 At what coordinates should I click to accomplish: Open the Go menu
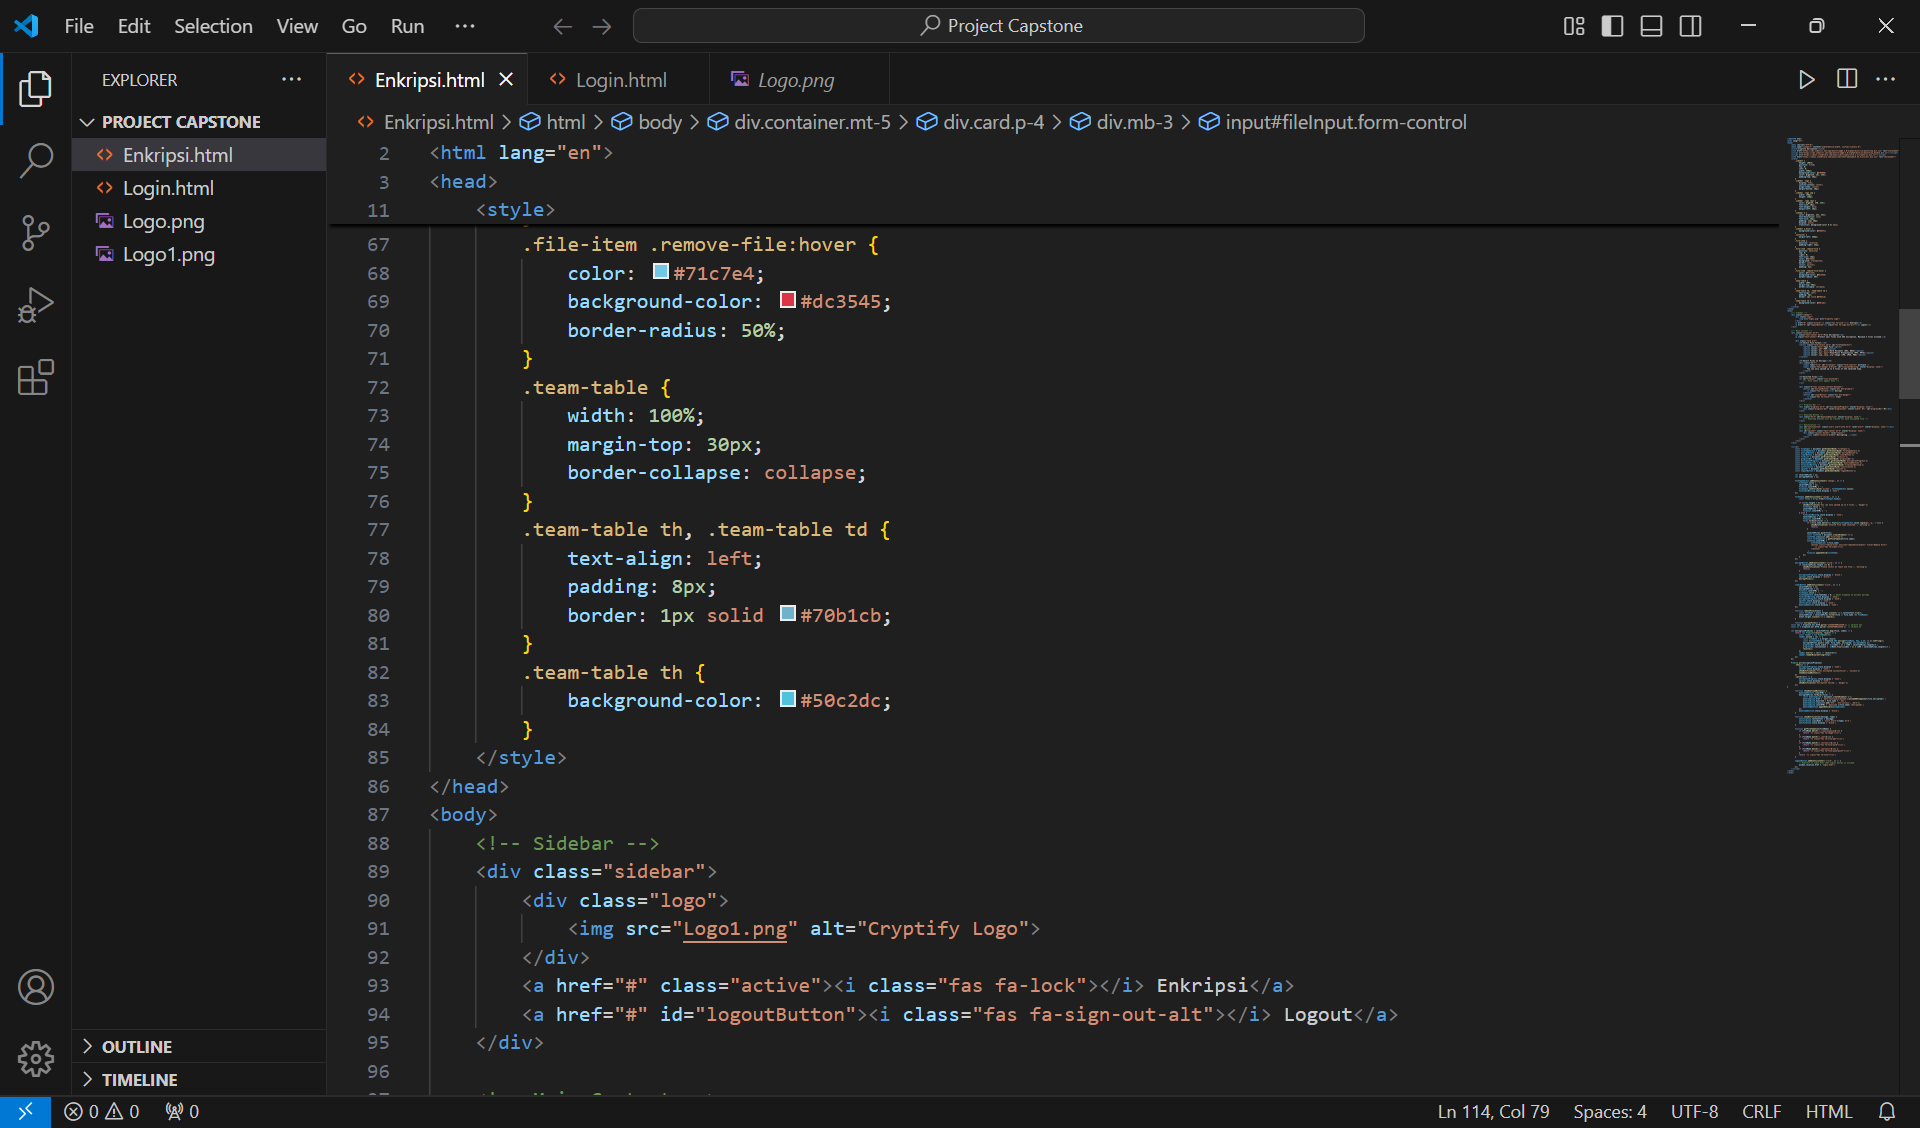[x=354, y=26]
